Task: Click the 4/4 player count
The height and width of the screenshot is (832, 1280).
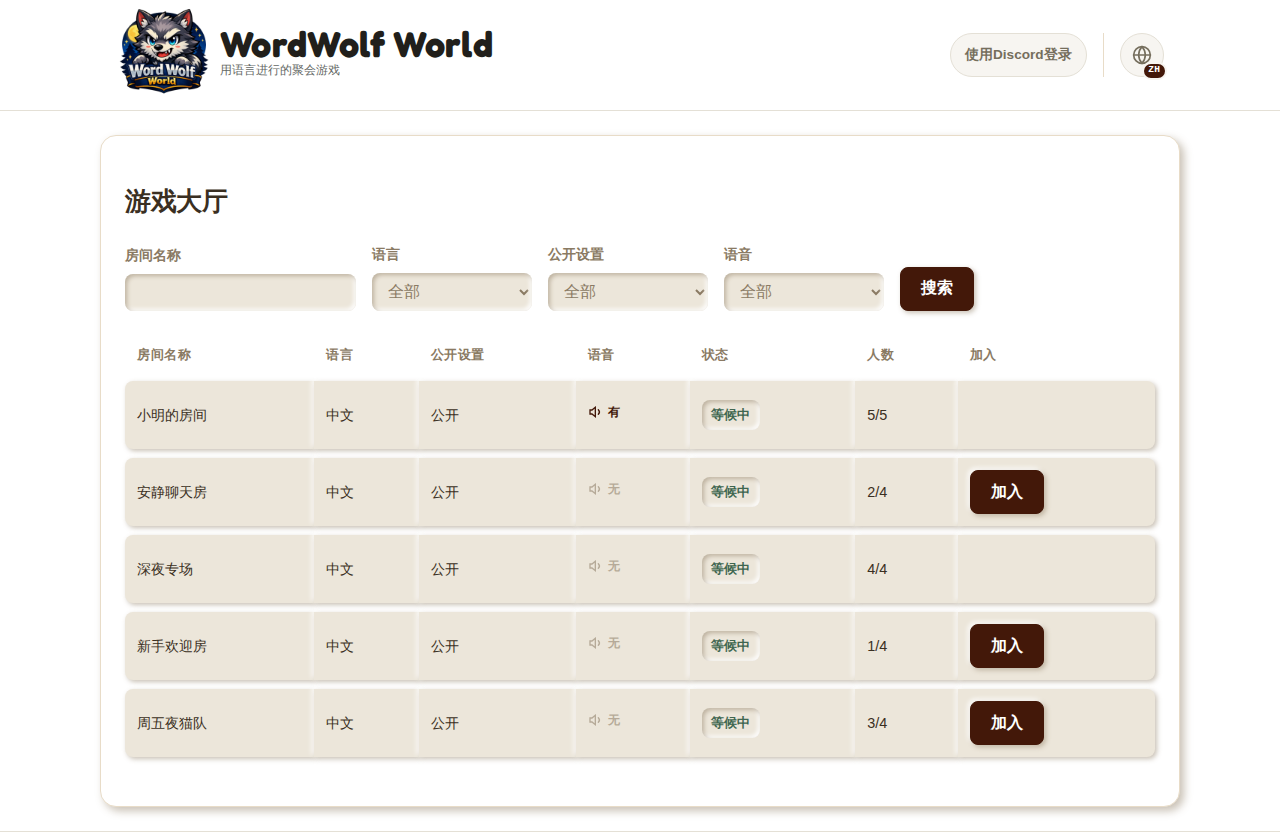Action: click(x=877, y=569)
